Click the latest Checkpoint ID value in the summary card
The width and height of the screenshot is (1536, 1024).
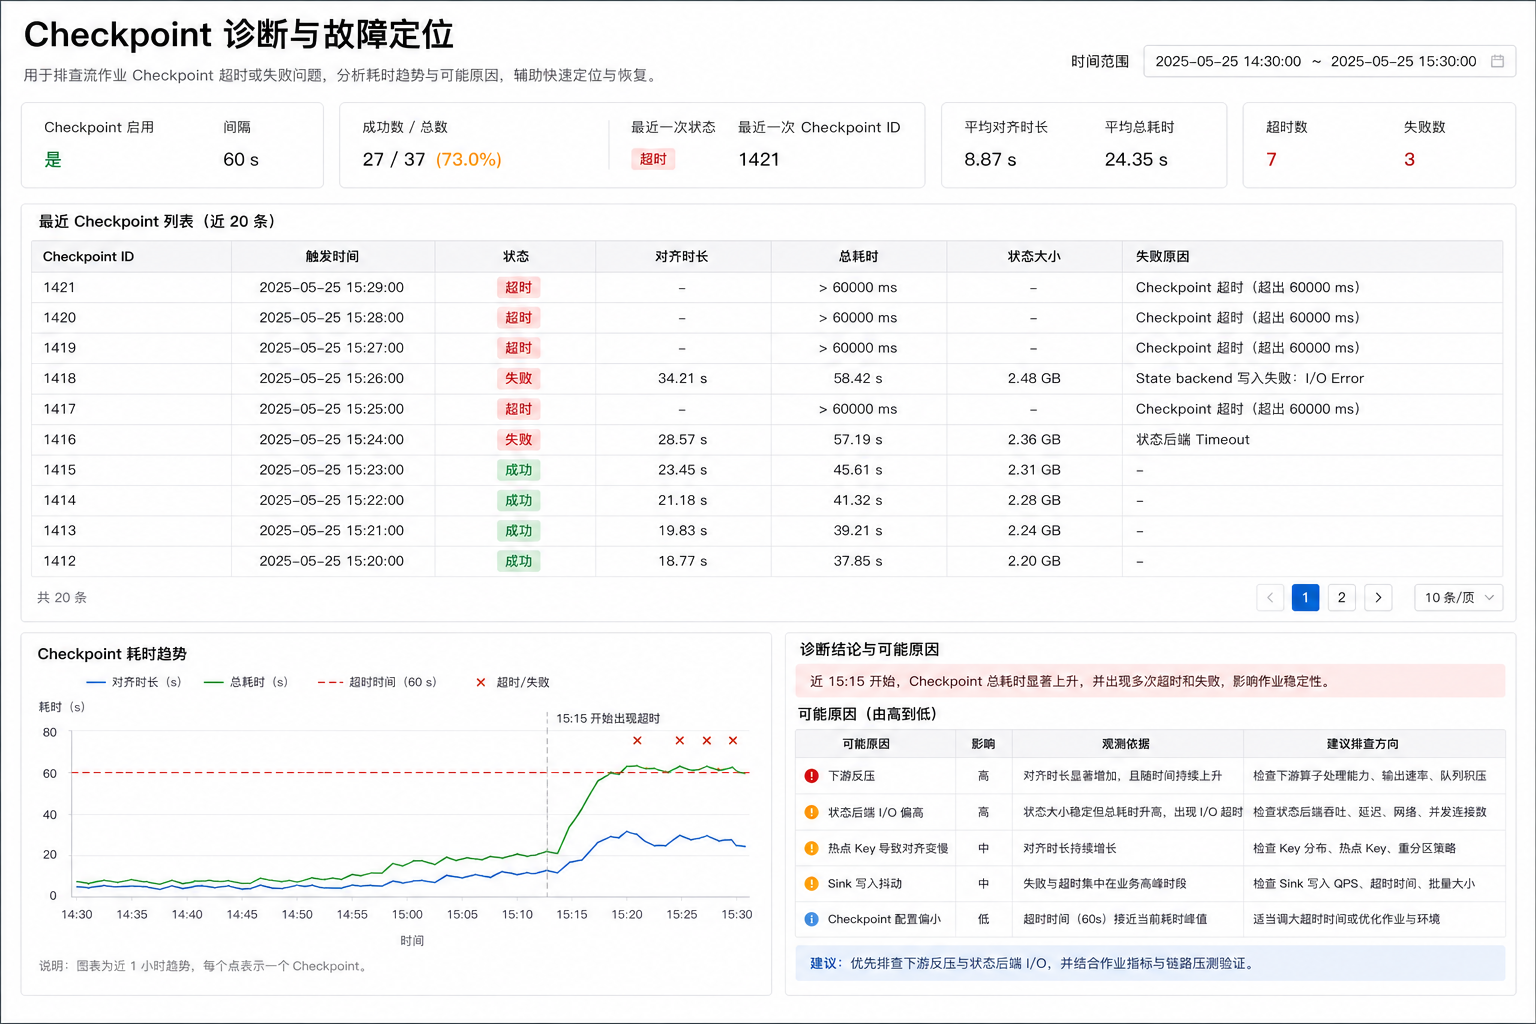(x=759, y=160)
